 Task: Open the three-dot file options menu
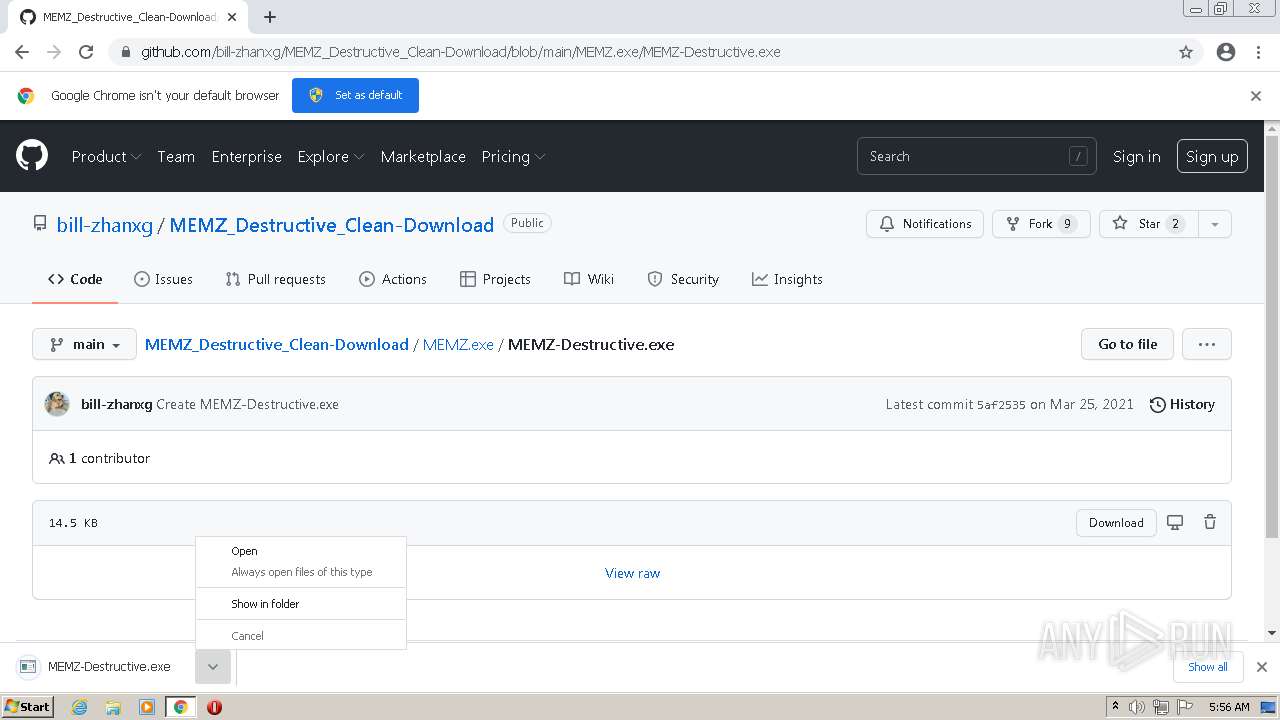pyautogui.click(x=1207, y=344)
